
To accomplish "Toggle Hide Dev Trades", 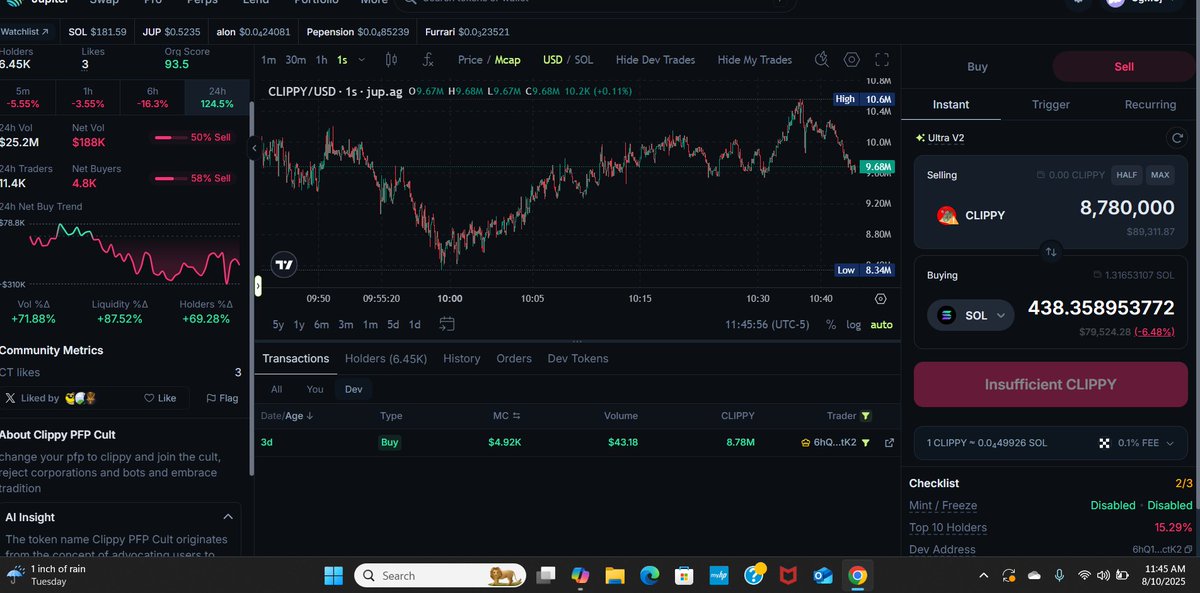I will tap(655, 60).
